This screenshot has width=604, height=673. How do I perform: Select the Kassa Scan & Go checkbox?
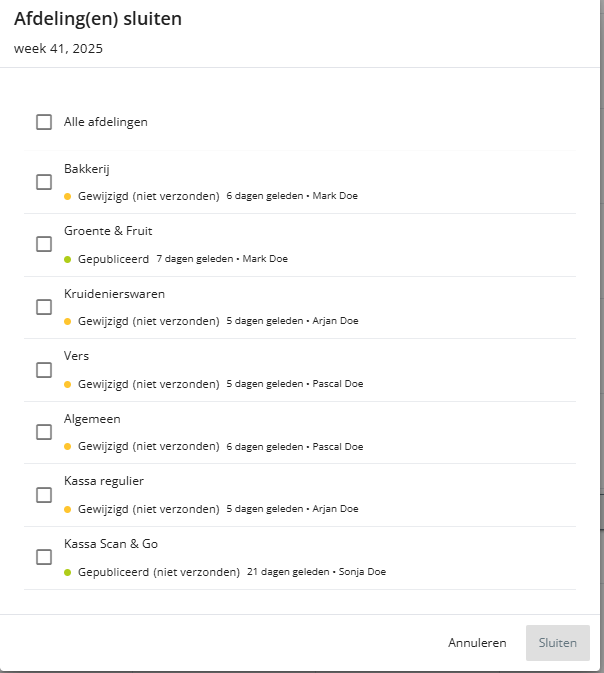(44, 557)
